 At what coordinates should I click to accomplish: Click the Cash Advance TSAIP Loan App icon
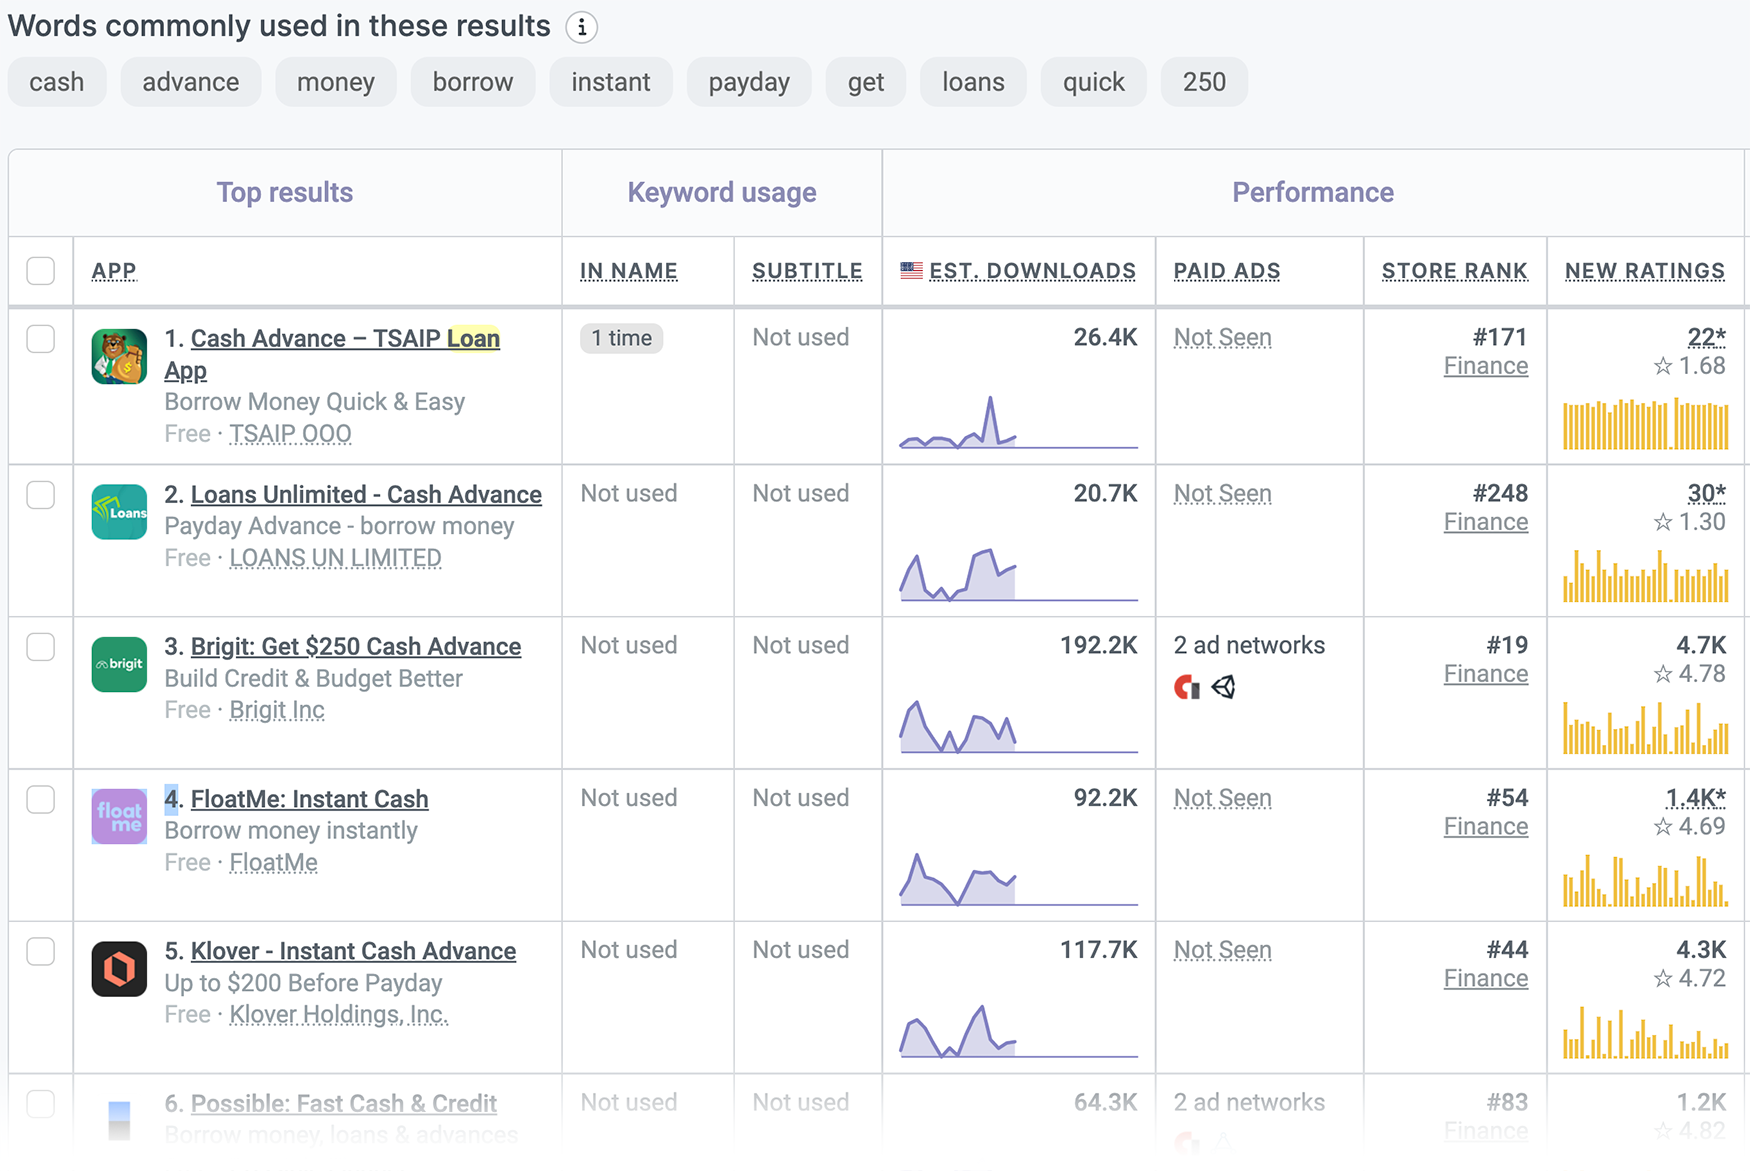118,357
